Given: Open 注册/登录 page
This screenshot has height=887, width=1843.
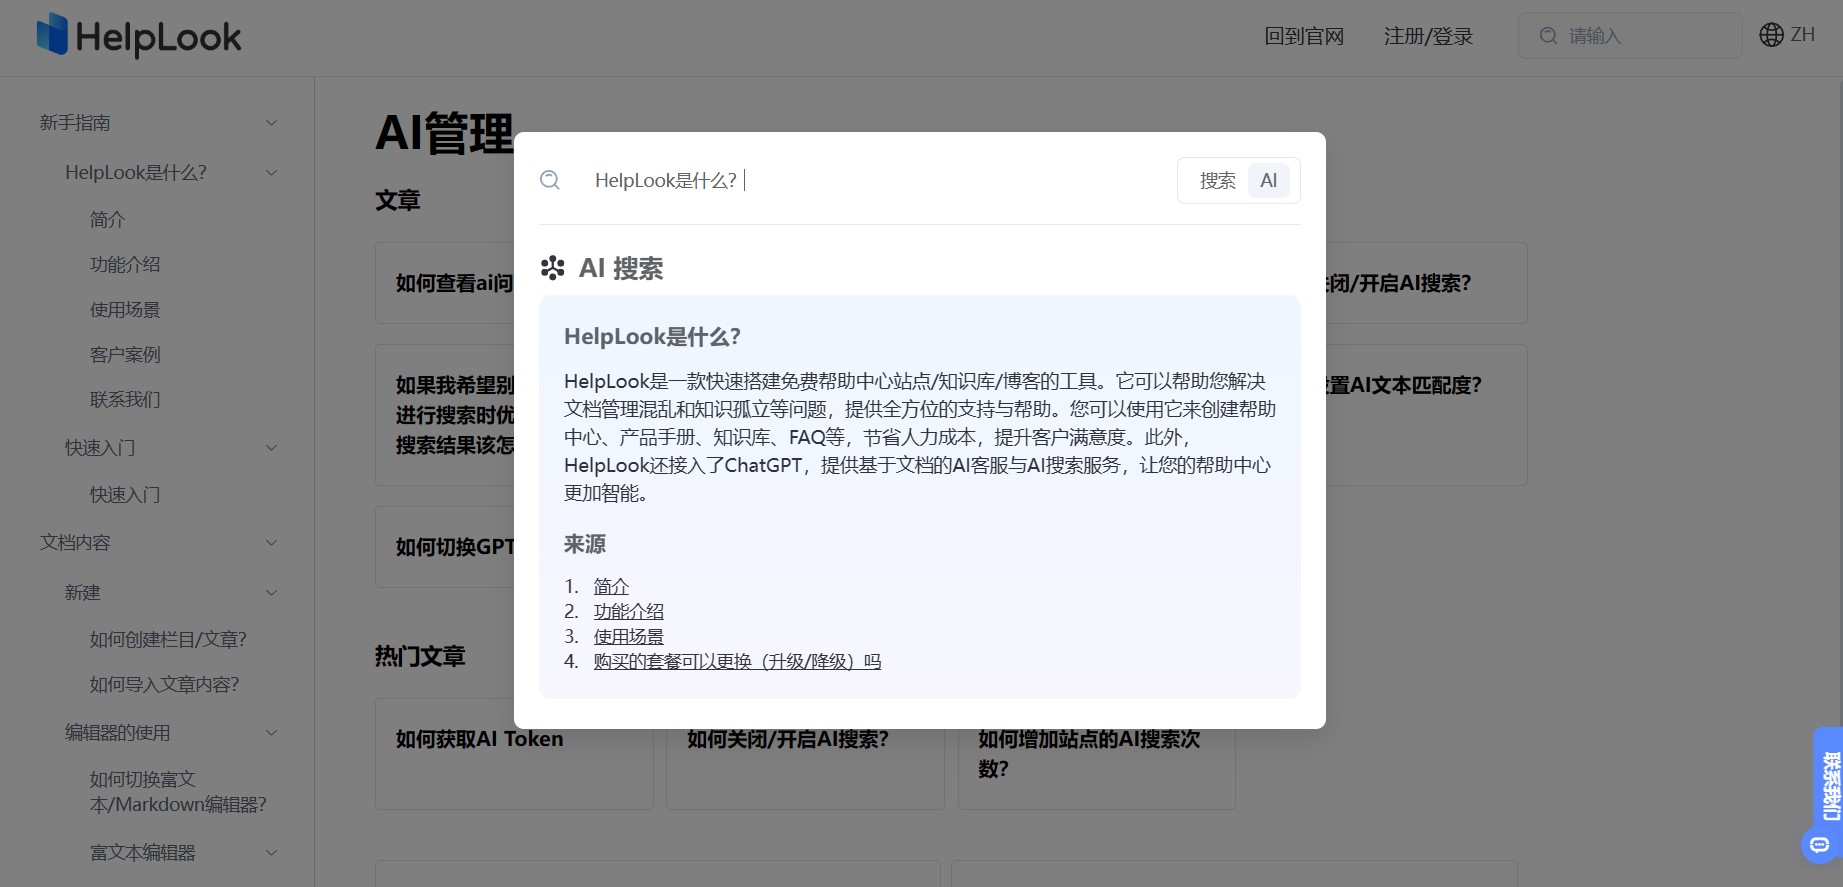Looking at the screenshot, I should [1428, 36].
